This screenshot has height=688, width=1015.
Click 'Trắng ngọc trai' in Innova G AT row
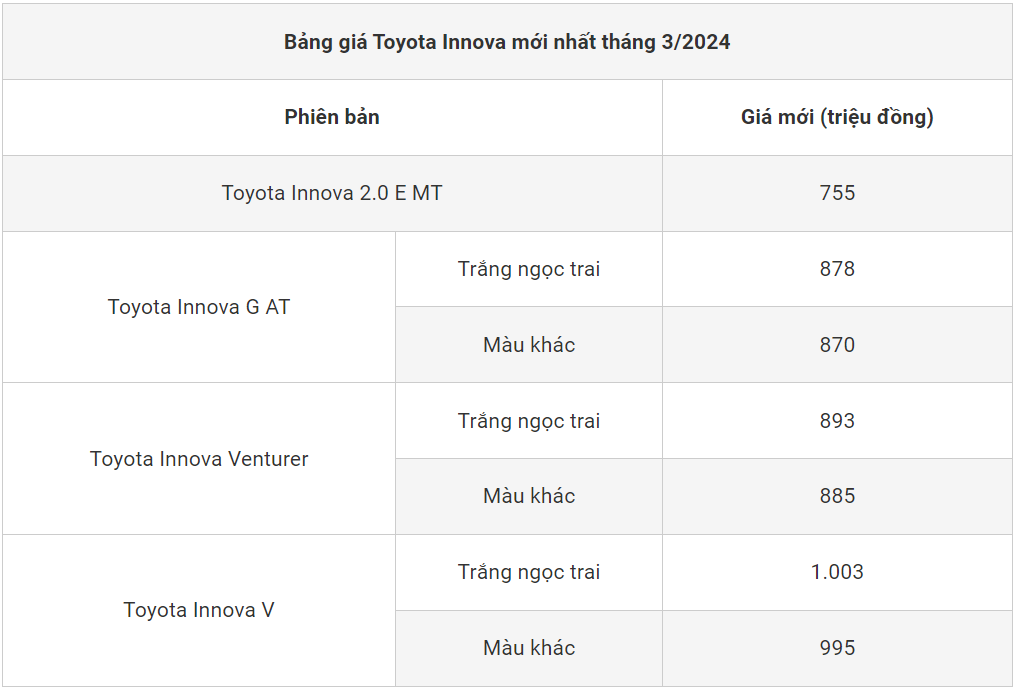(529, 269)
